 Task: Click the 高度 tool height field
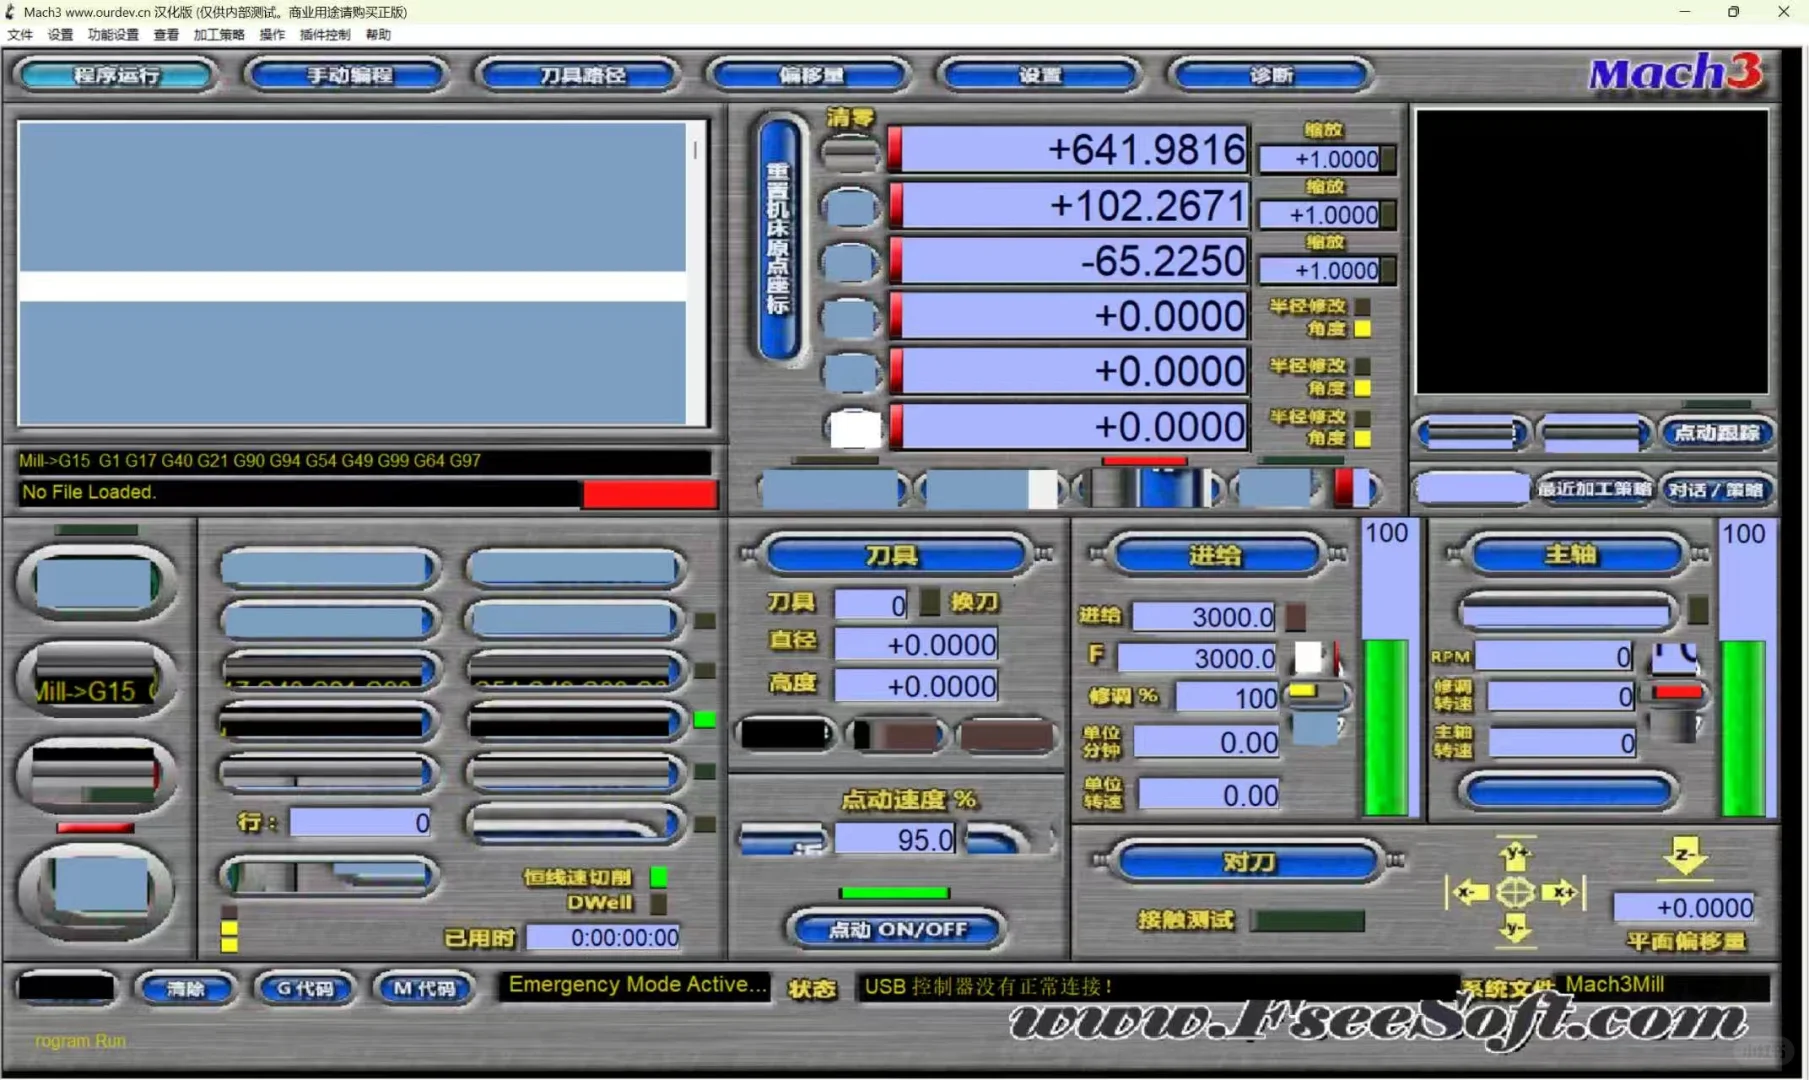tap(916, 686)
